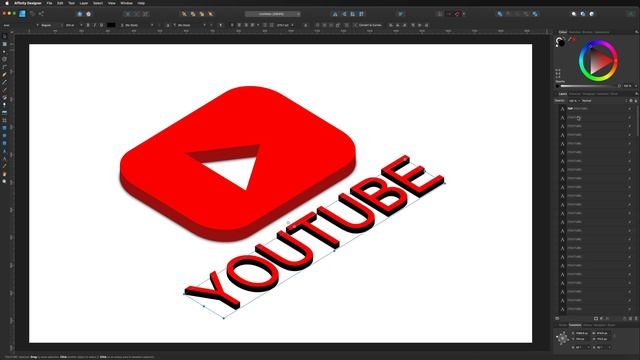
Task: Select the Frame Text tool
Action: [x=4, y=159]
